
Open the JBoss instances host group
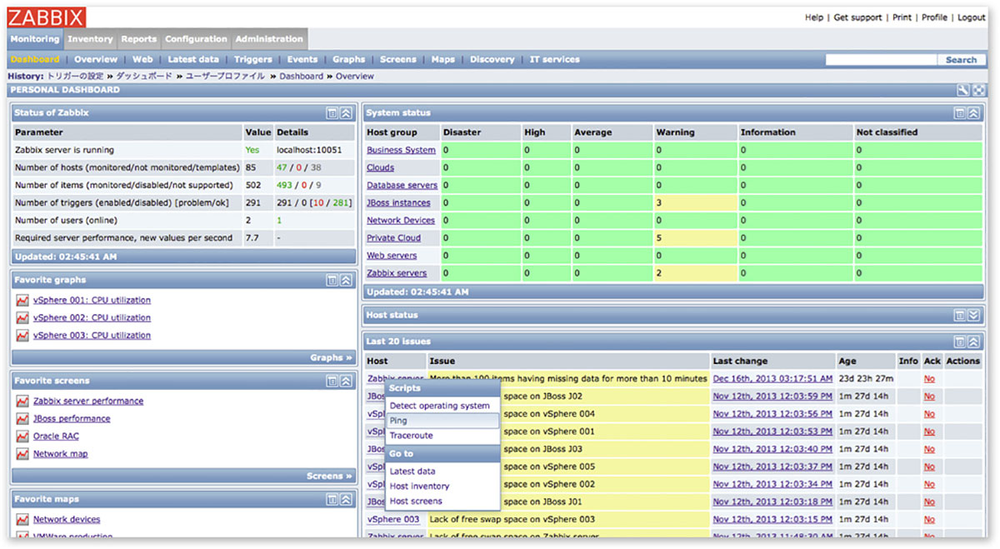click(x=399, y=203)
